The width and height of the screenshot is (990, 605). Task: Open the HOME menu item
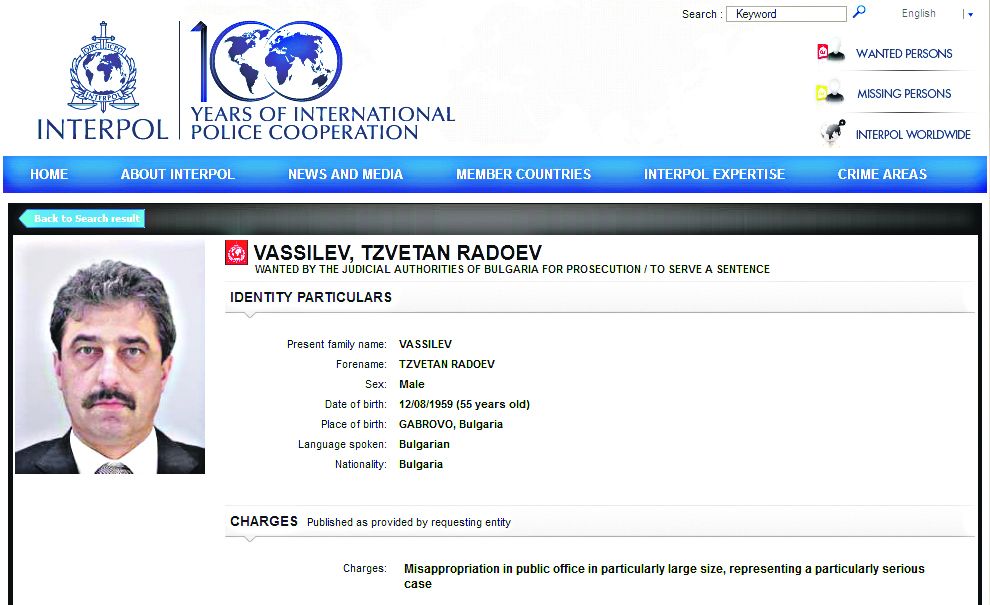49,174
